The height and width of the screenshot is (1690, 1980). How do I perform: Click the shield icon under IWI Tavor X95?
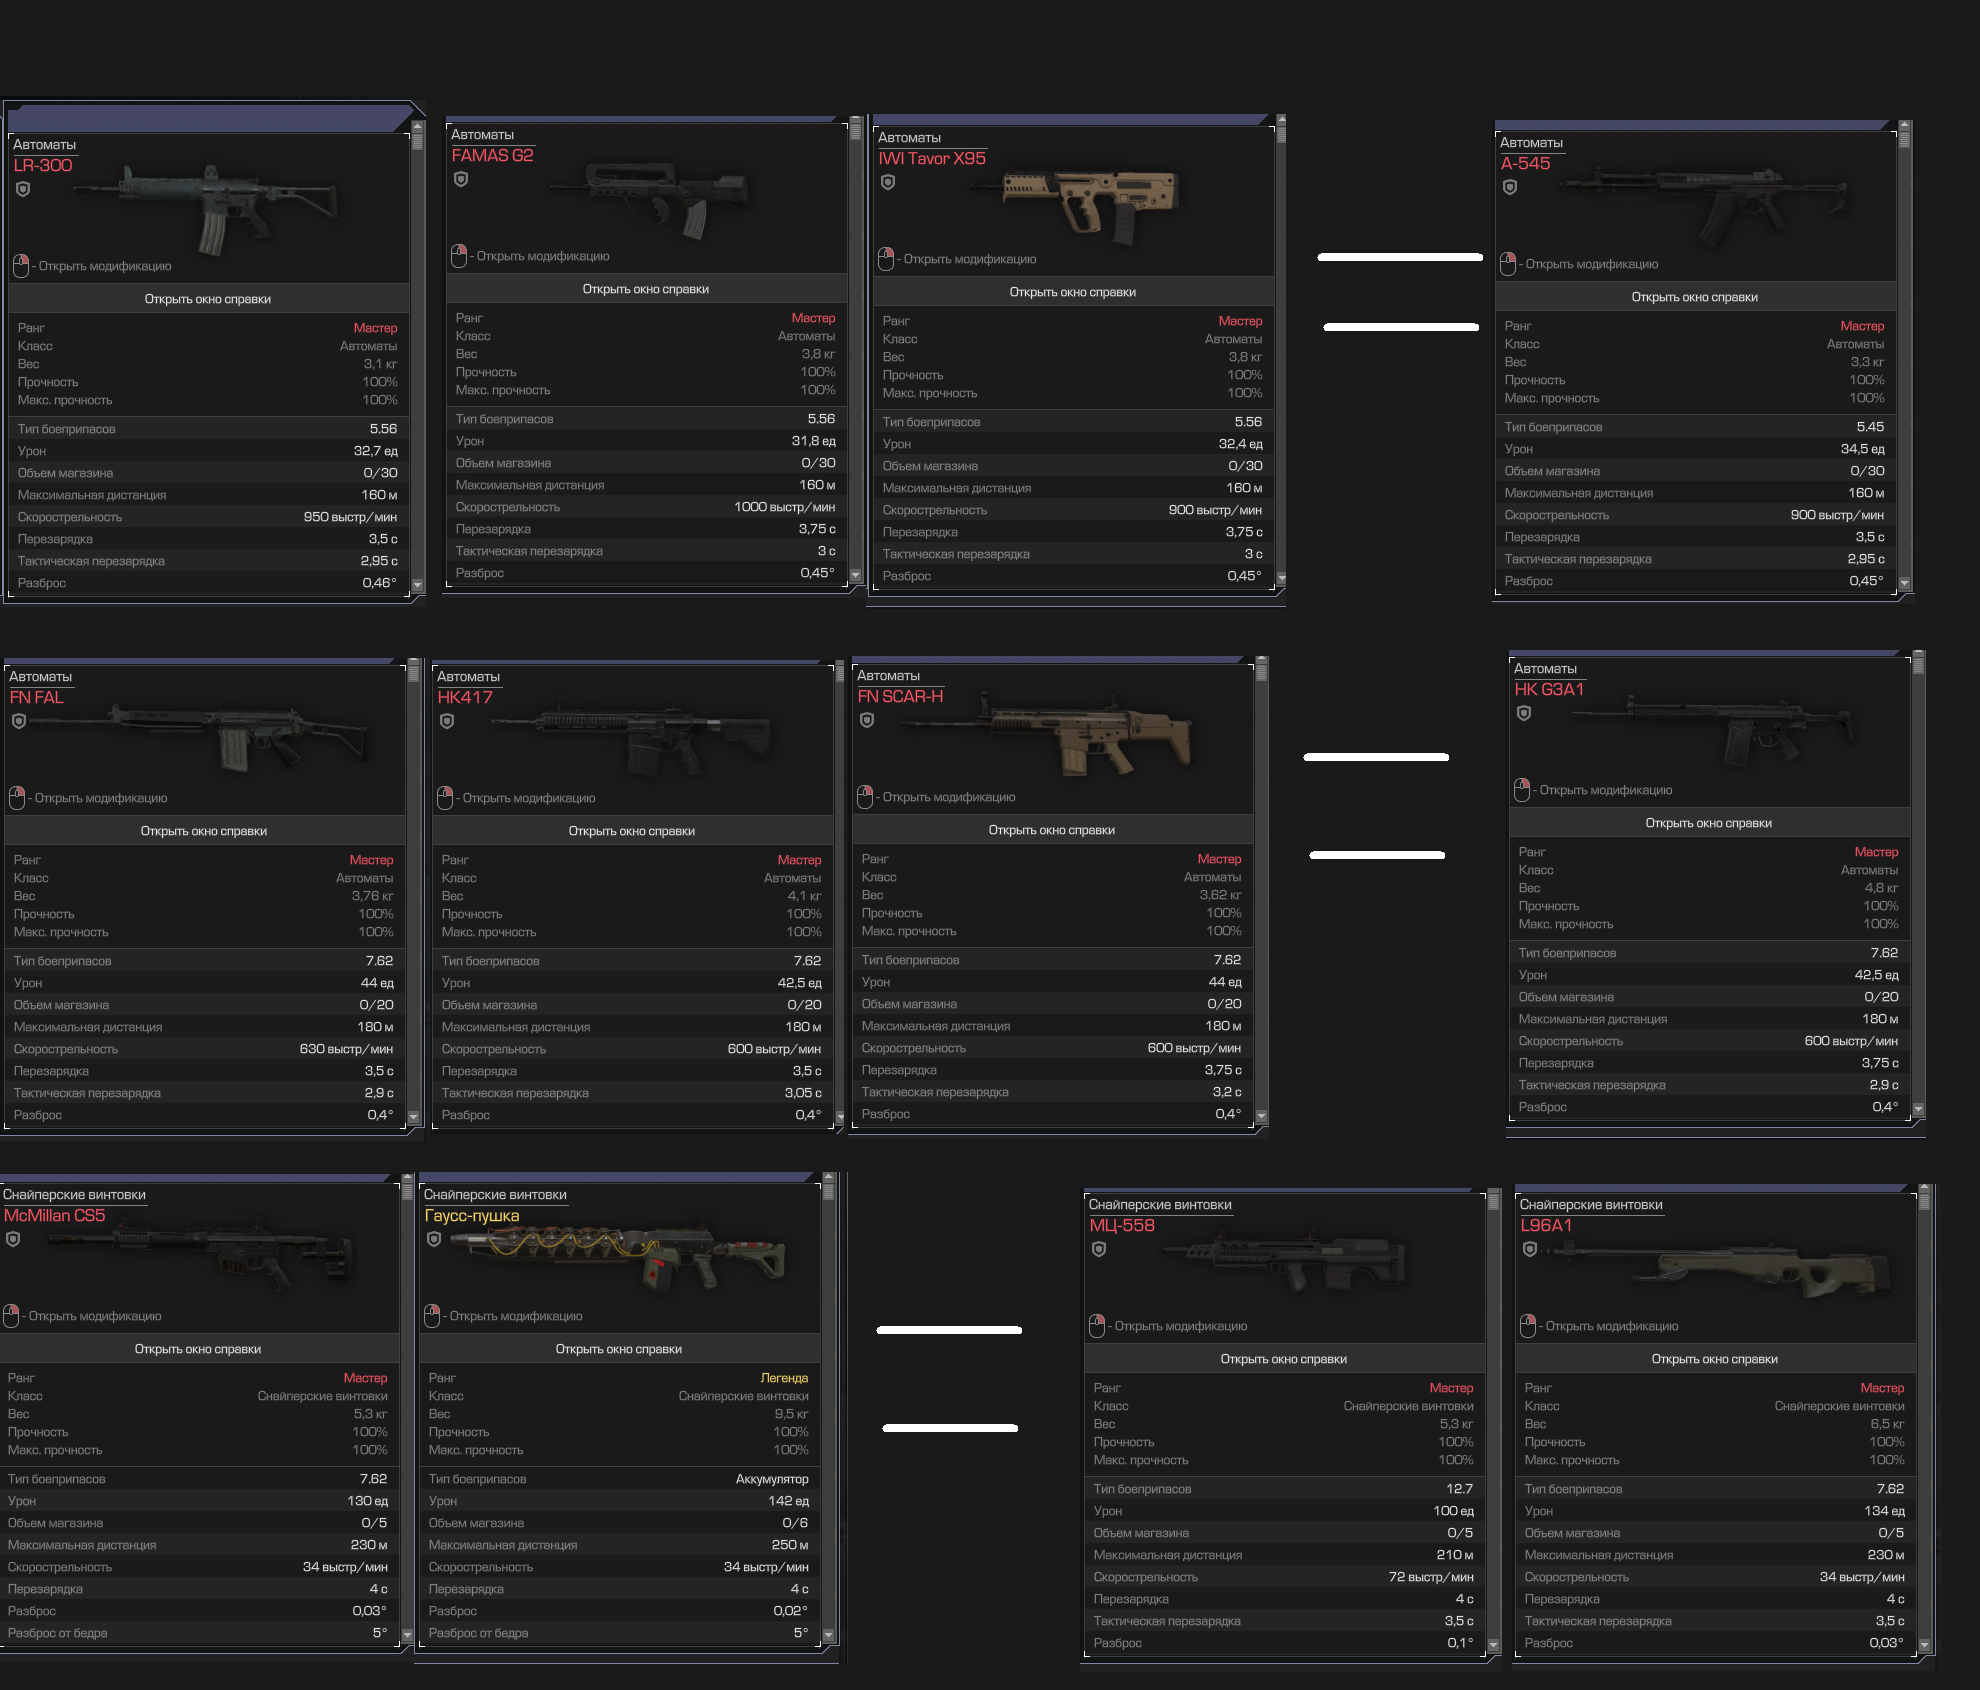click(888, 182)
